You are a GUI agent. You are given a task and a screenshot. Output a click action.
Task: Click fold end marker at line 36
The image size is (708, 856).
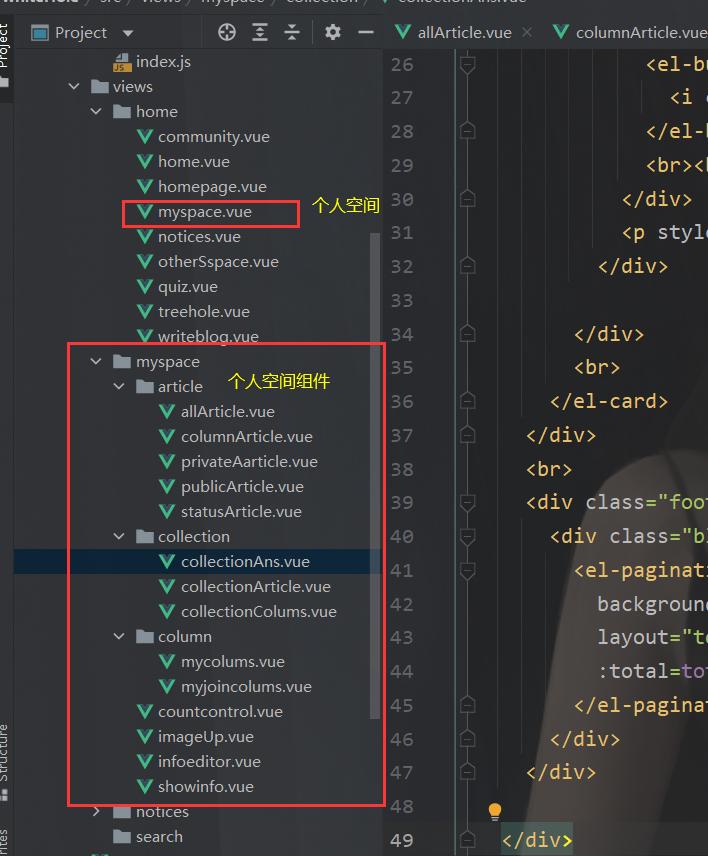click(467, 402)
